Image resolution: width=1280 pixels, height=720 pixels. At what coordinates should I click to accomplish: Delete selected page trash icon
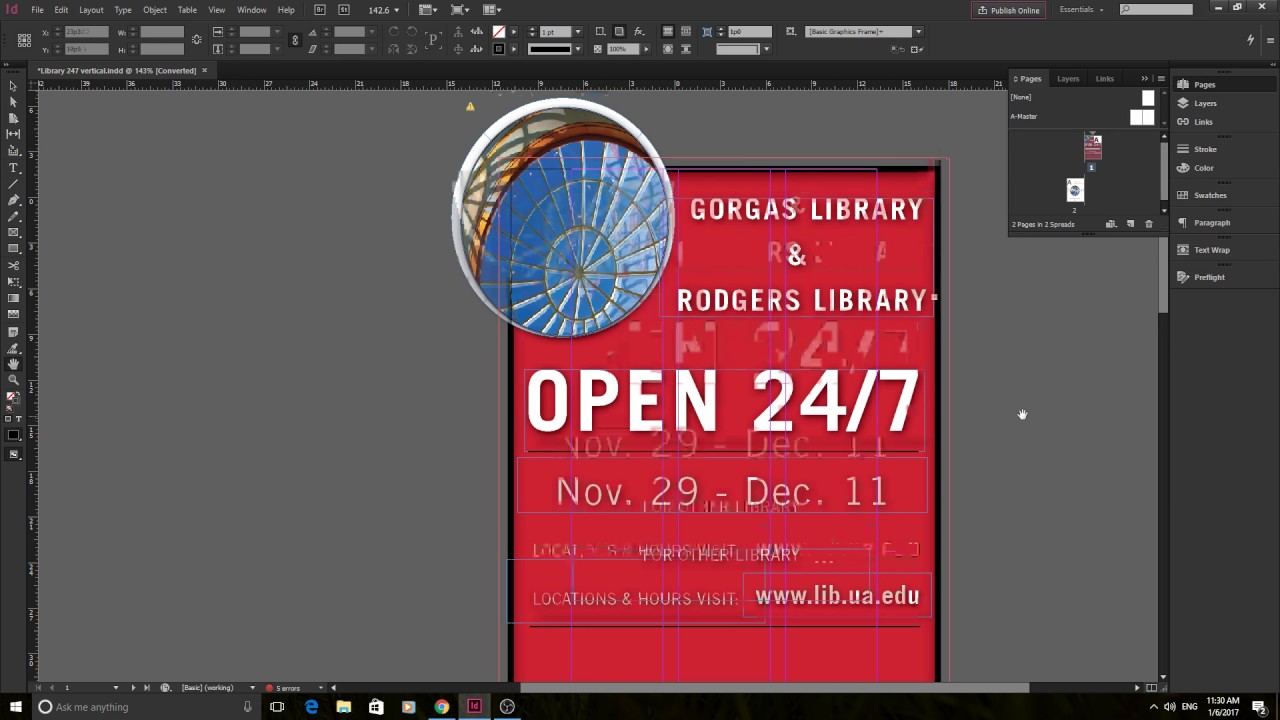pos(1148,224)
